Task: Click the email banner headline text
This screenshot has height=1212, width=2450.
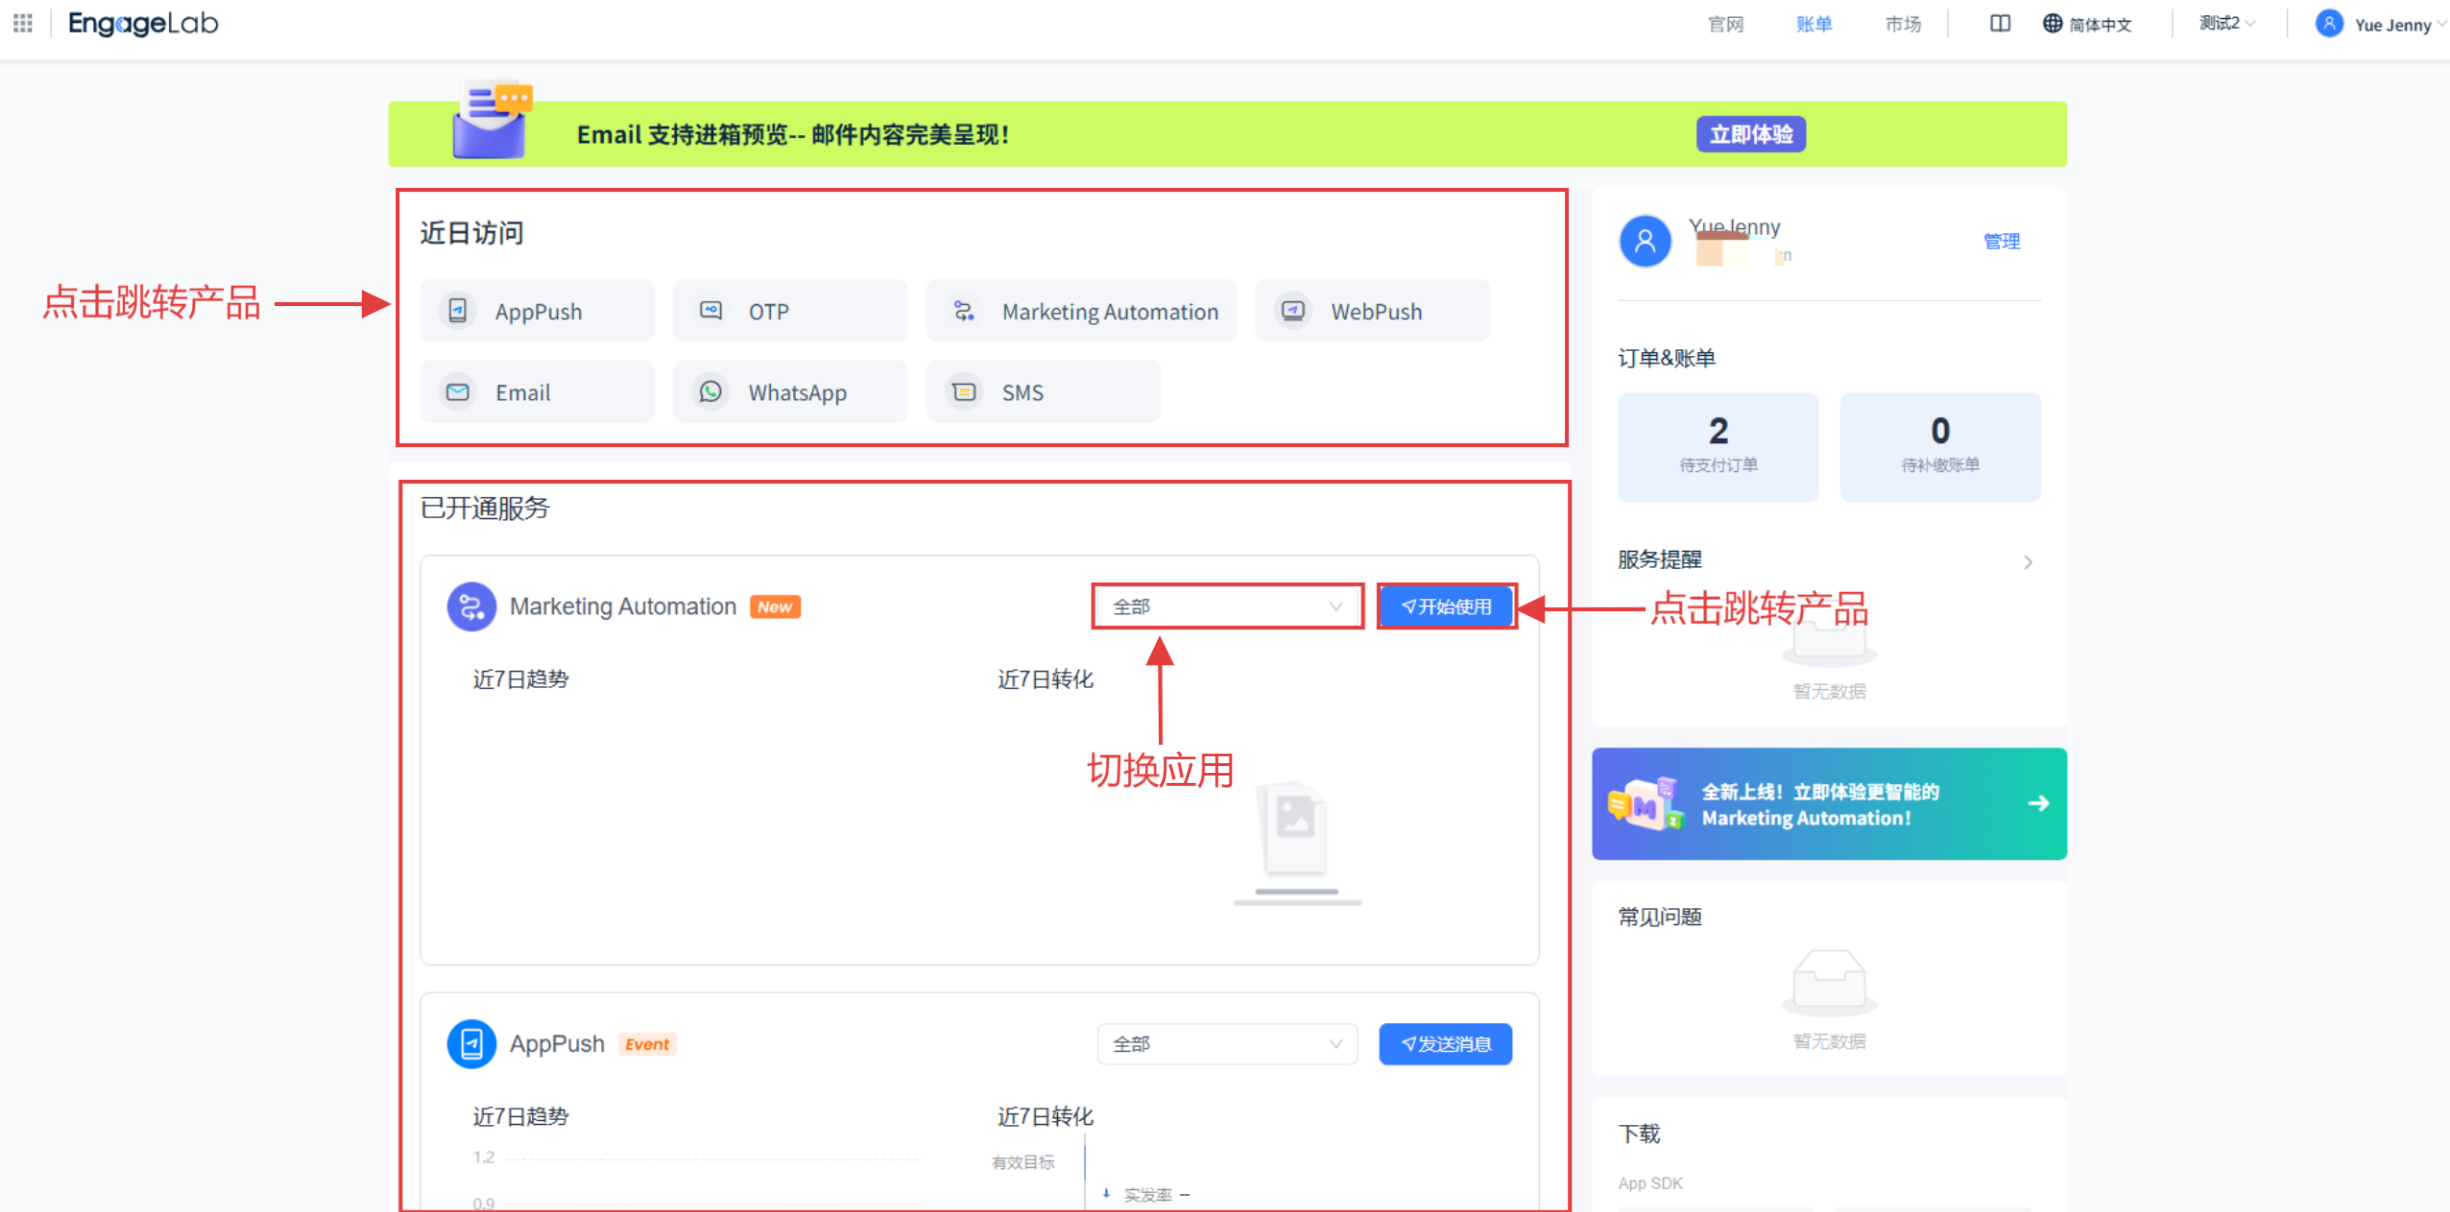Action: pyautogui.click(x=792, y=134)
